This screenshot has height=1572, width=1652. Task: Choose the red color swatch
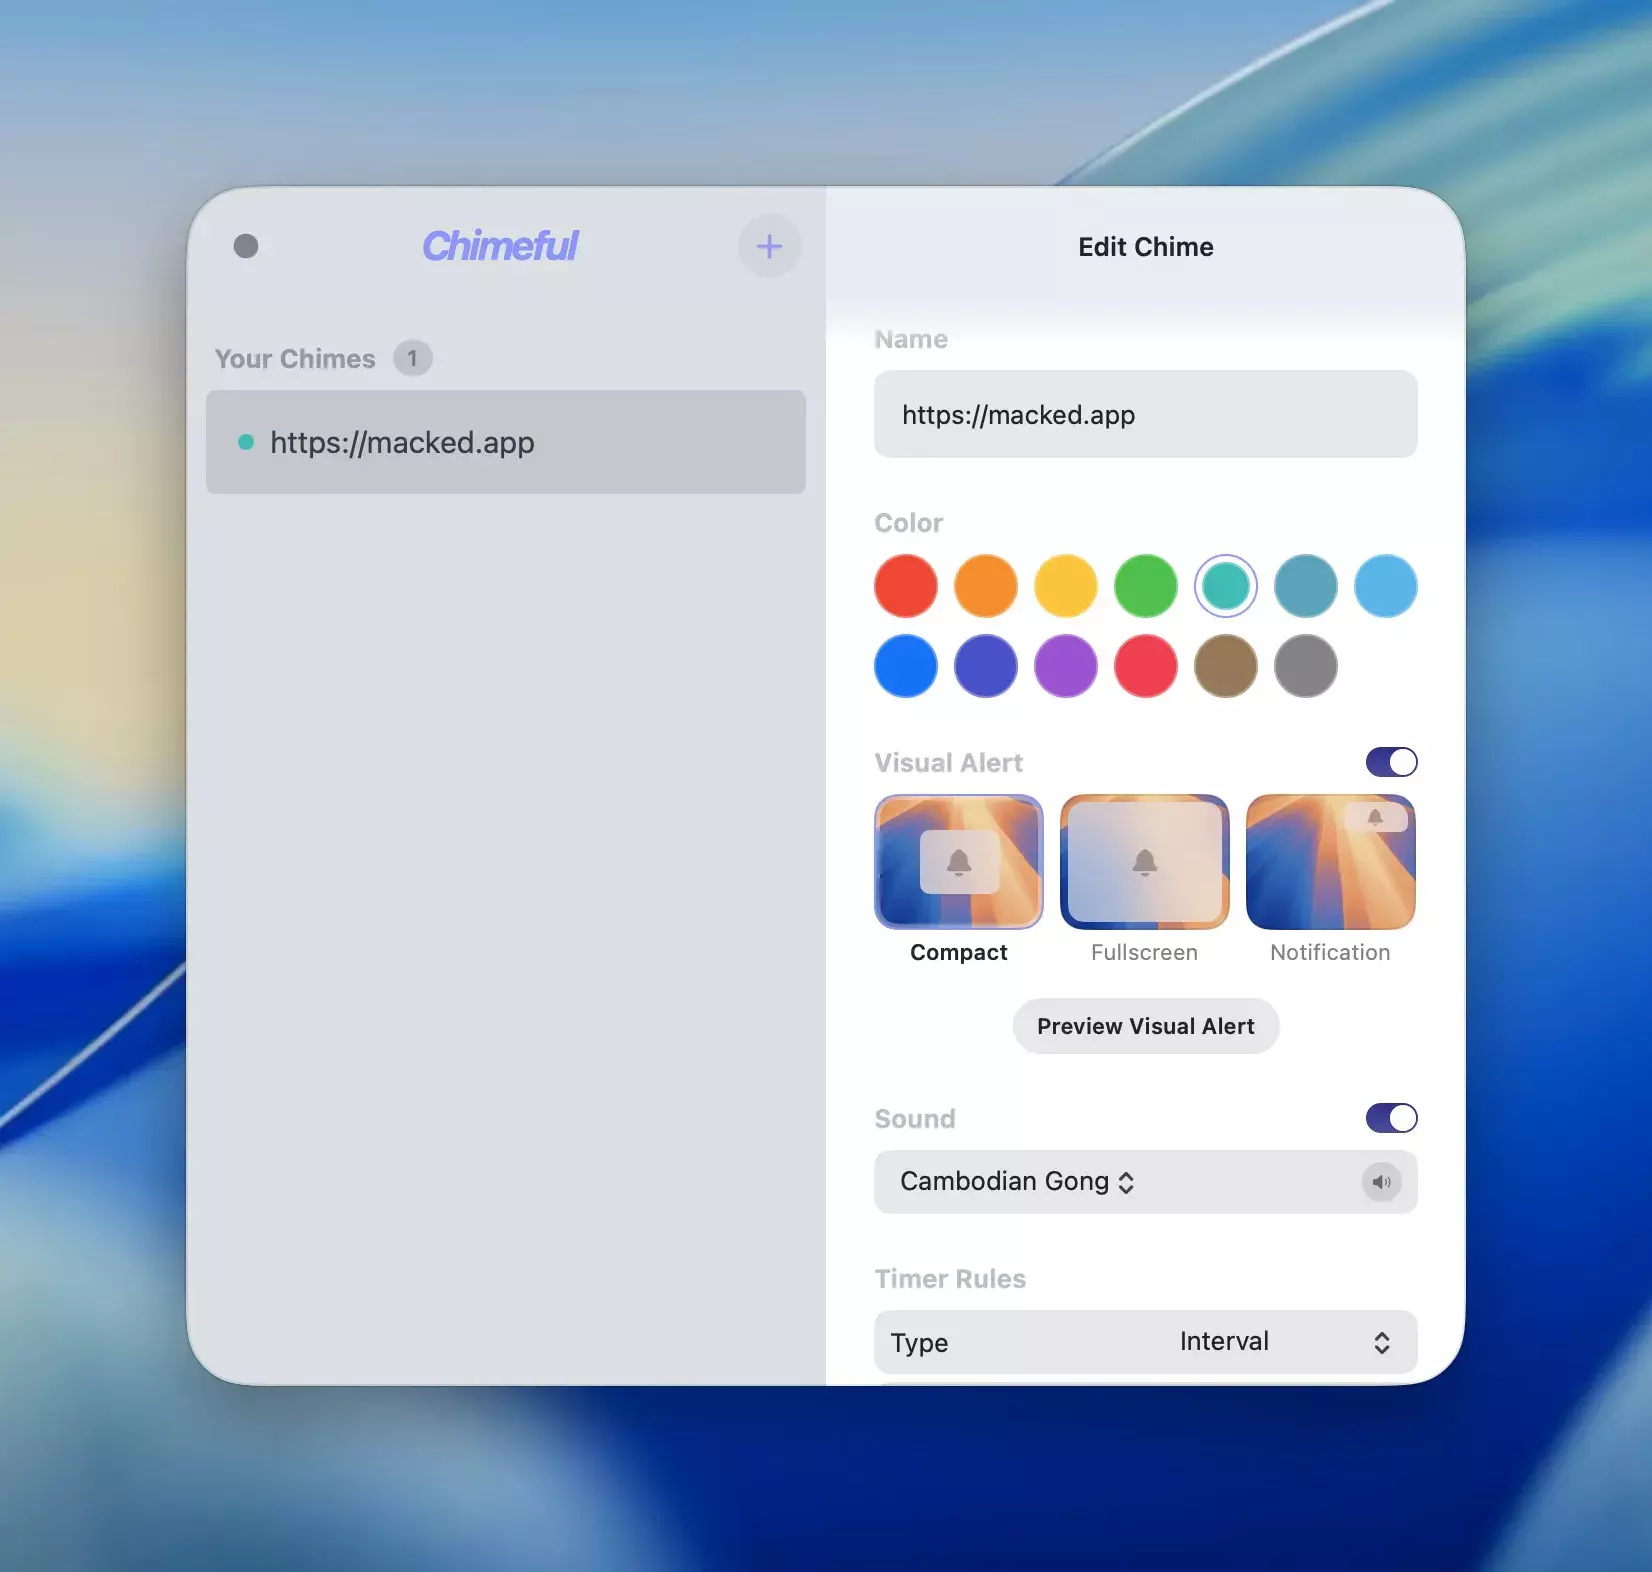click(906, 586)
